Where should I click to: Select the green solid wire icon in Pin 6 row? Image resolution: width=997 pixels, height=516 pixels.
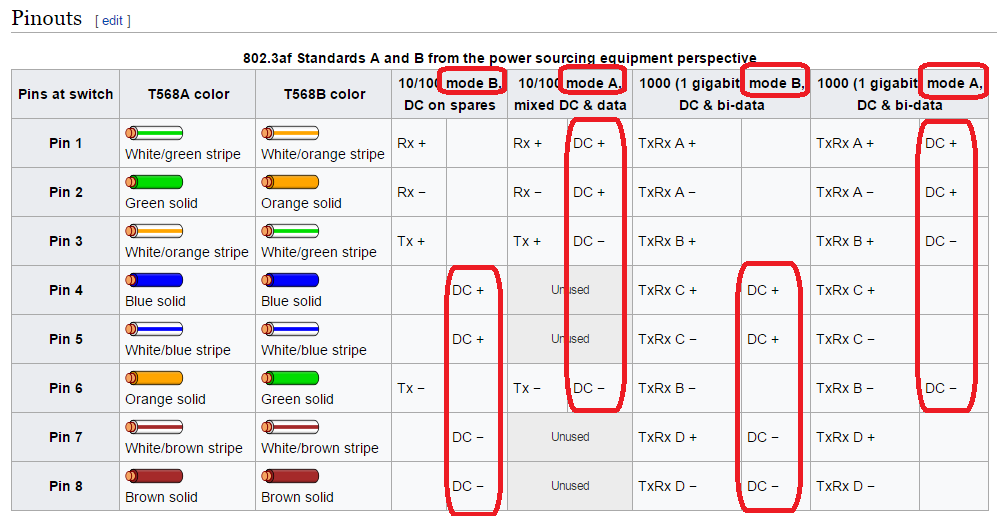[x=290, y=378]
